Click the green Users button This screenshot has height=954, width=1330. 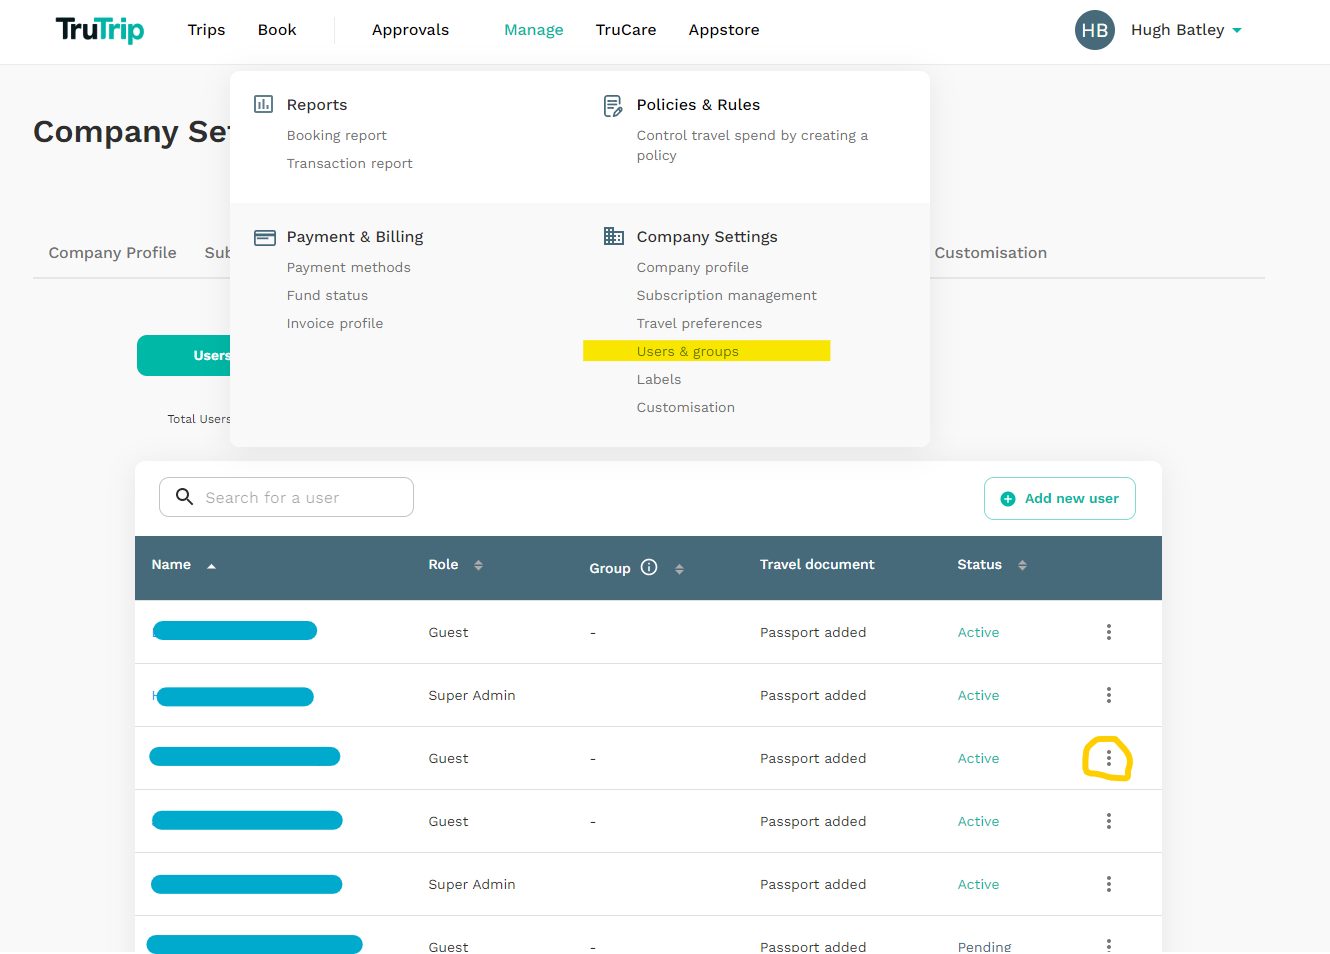(184, 355)
